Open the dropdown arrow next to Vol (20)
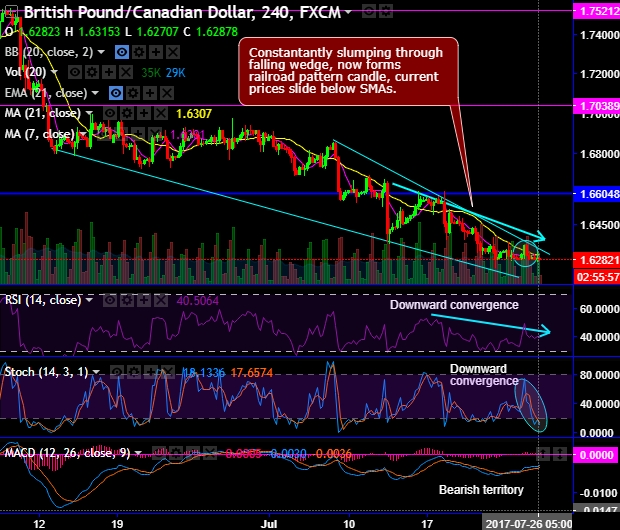The height and width of the screenshot is (530, 620). [x=54, y=72]
